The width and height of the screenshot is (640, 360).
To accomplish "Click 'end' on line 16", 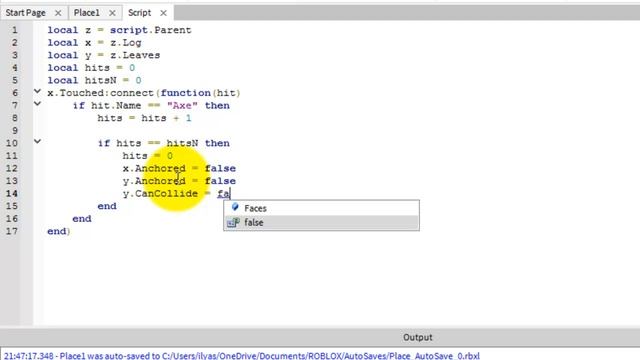I will [x=82, y=219].
